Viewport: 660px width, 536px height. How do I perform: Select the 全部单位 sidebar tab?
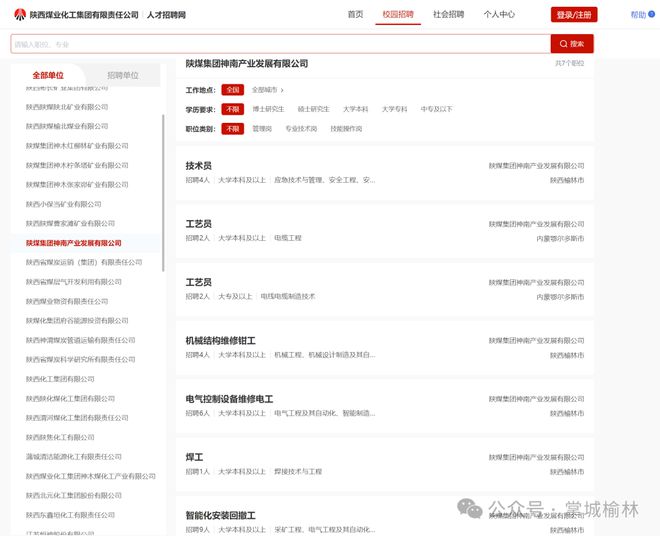(48, 75)
